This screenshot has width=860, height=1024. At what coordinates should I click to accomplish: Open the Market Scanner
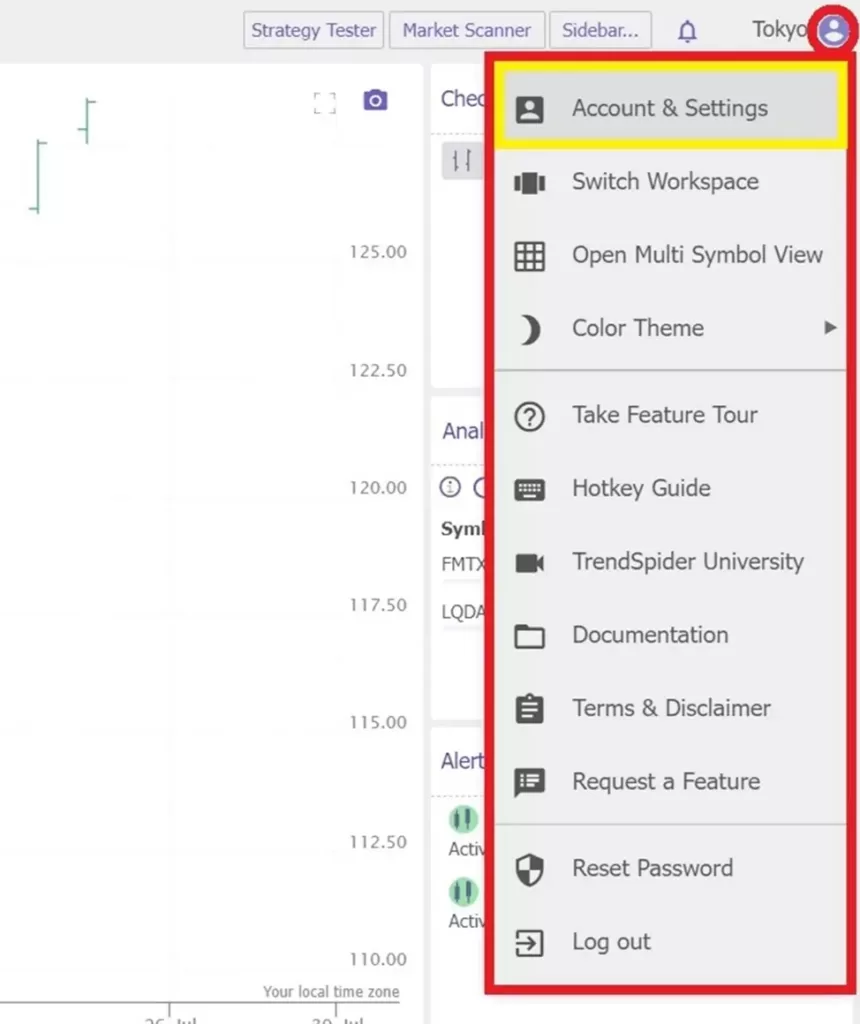466,30
